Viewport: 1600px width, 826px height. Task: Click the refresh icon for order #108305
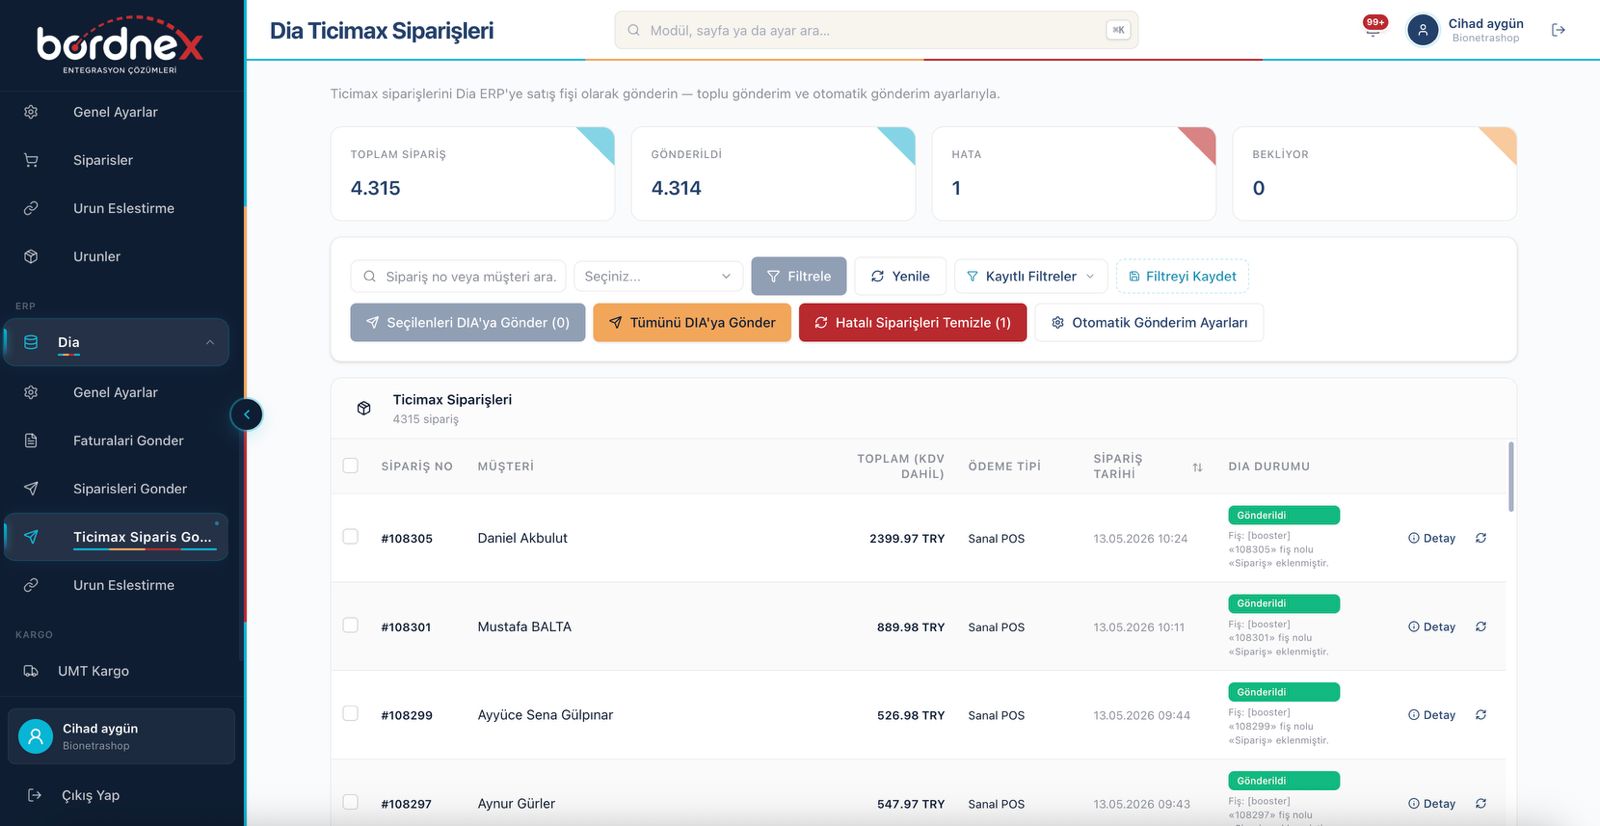1481,538
